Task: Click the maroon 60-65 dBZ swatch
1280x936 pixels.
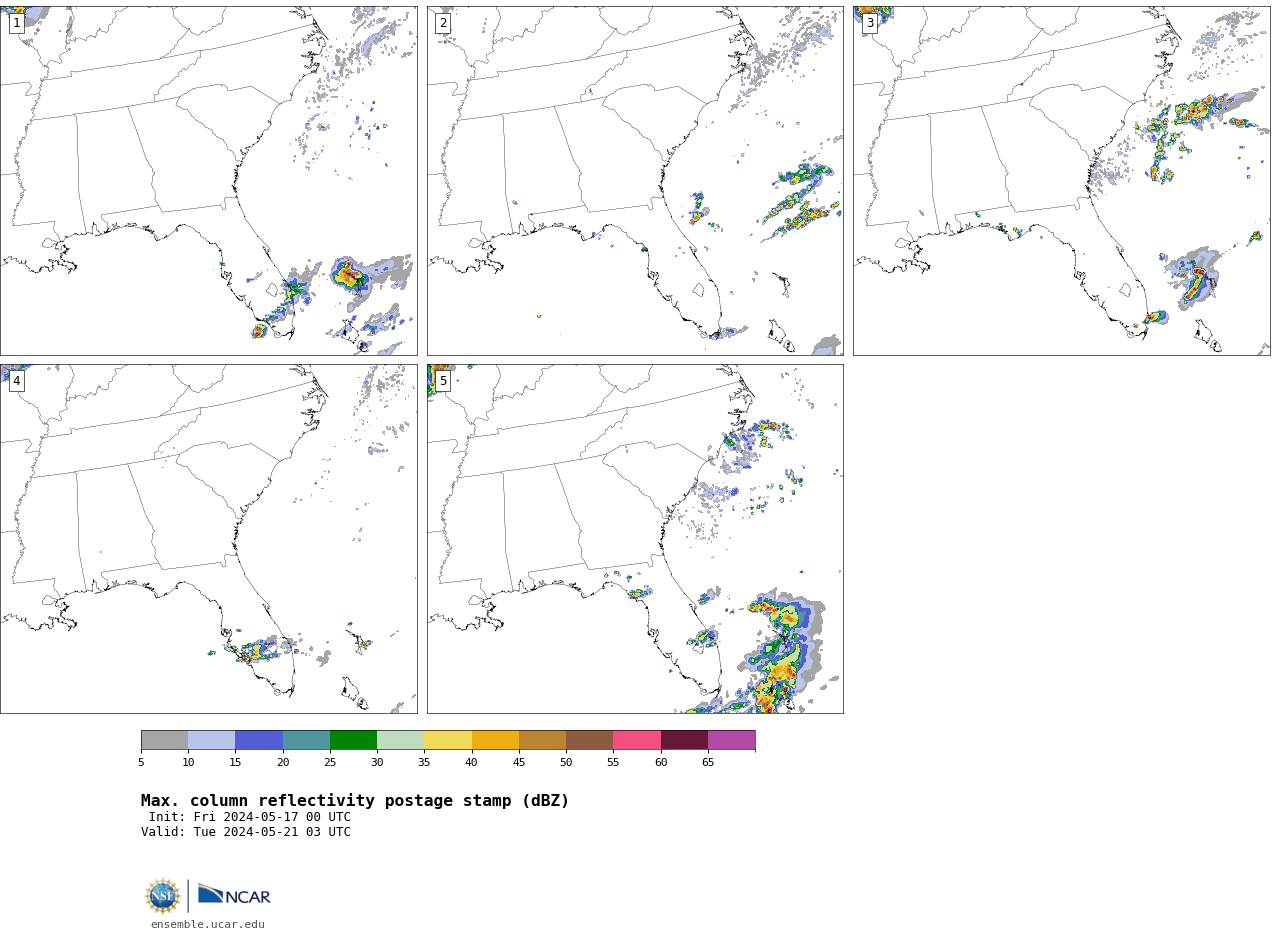Action: point(684,740)
